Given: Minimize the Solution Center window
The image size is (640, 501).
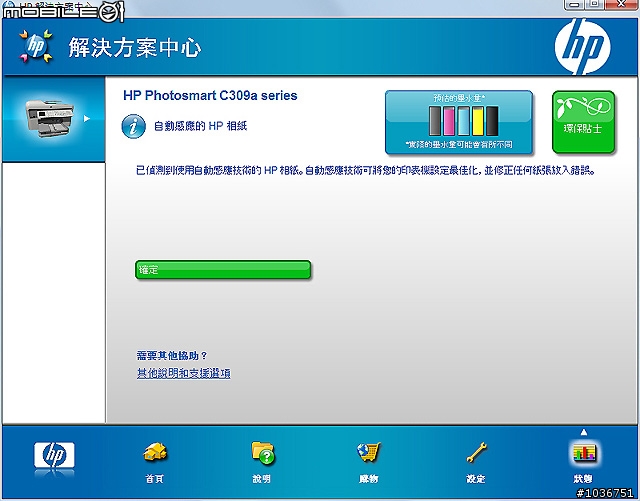Looking at the screenshot, I should [x=574, y=4].
